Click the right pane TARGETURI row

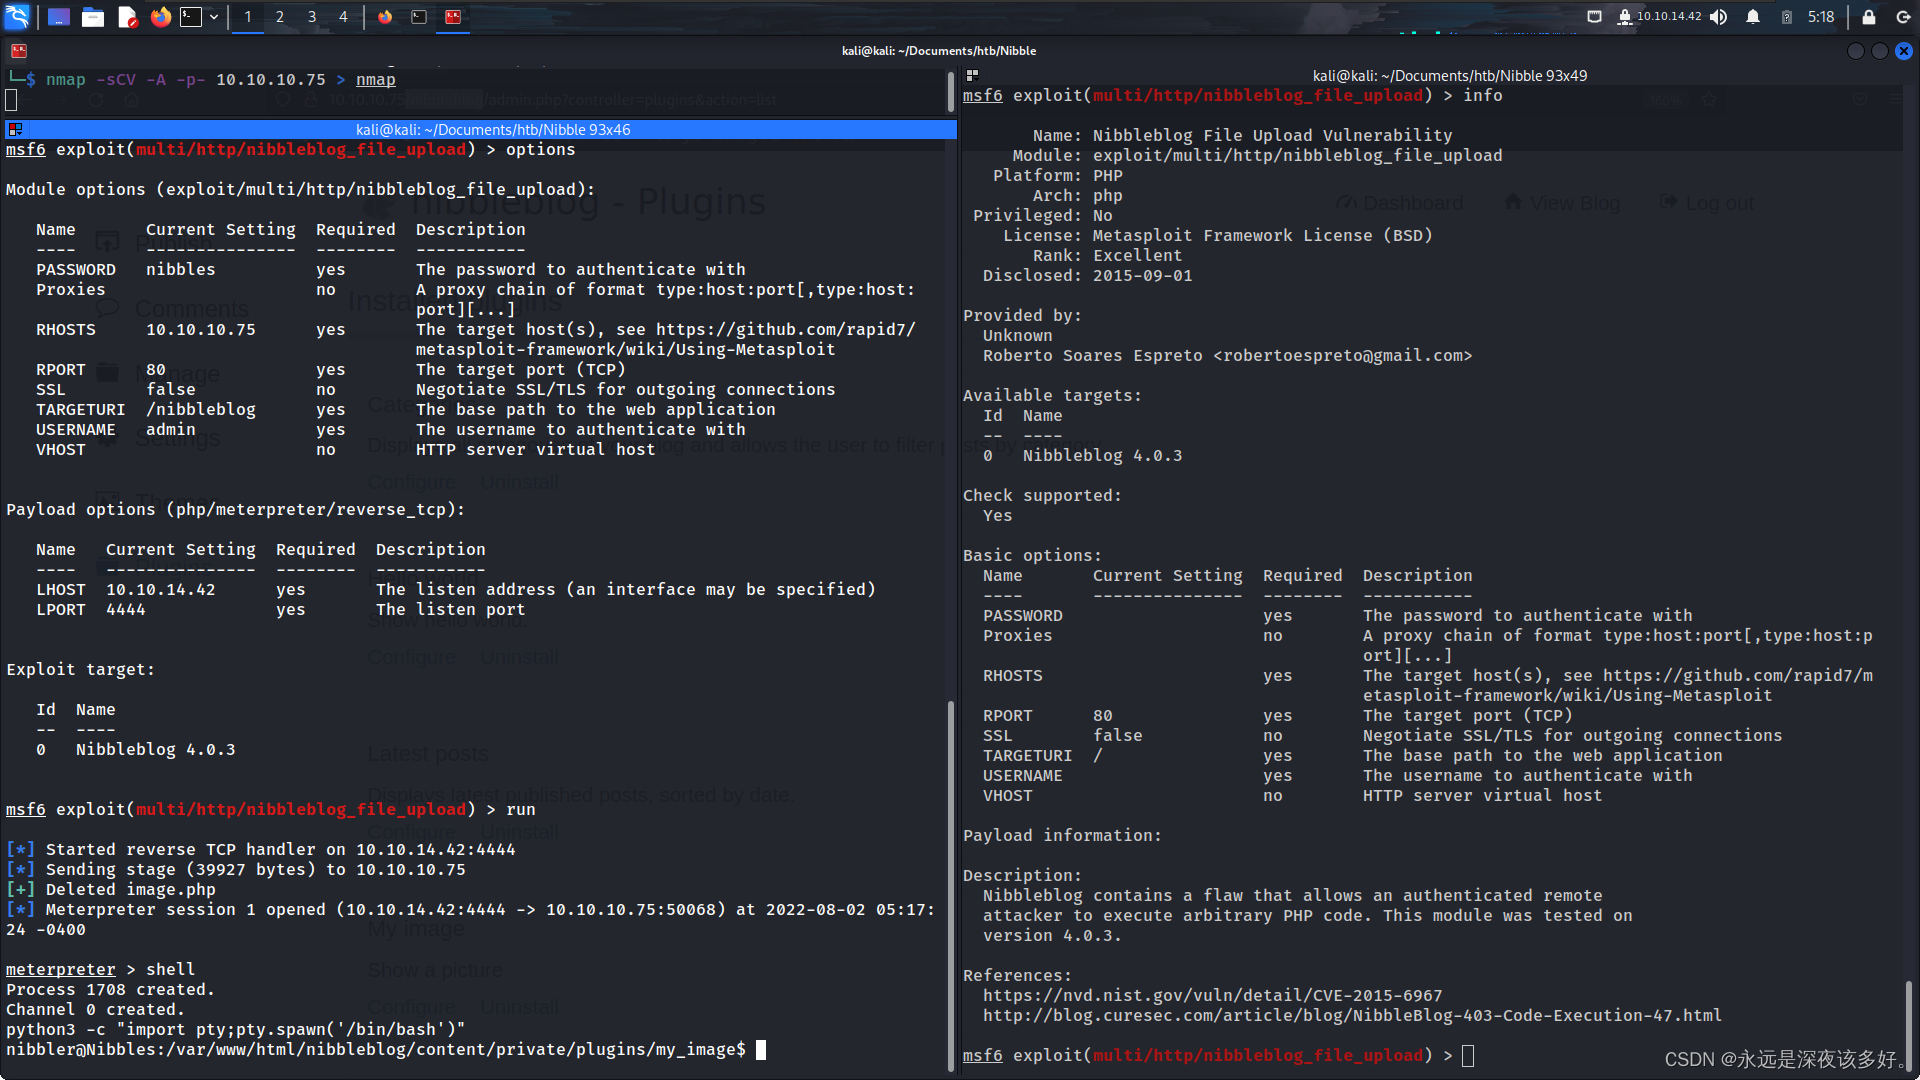coord(1353,756)
